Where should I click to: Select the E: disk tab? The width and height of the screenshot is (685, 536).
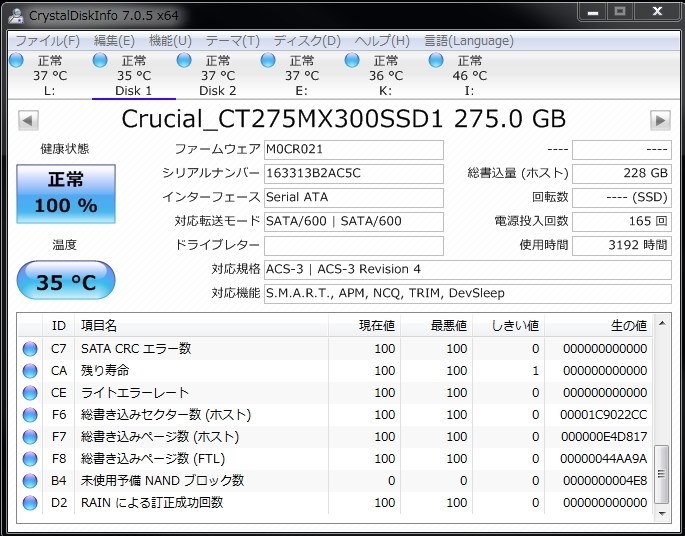click(301, 75)
